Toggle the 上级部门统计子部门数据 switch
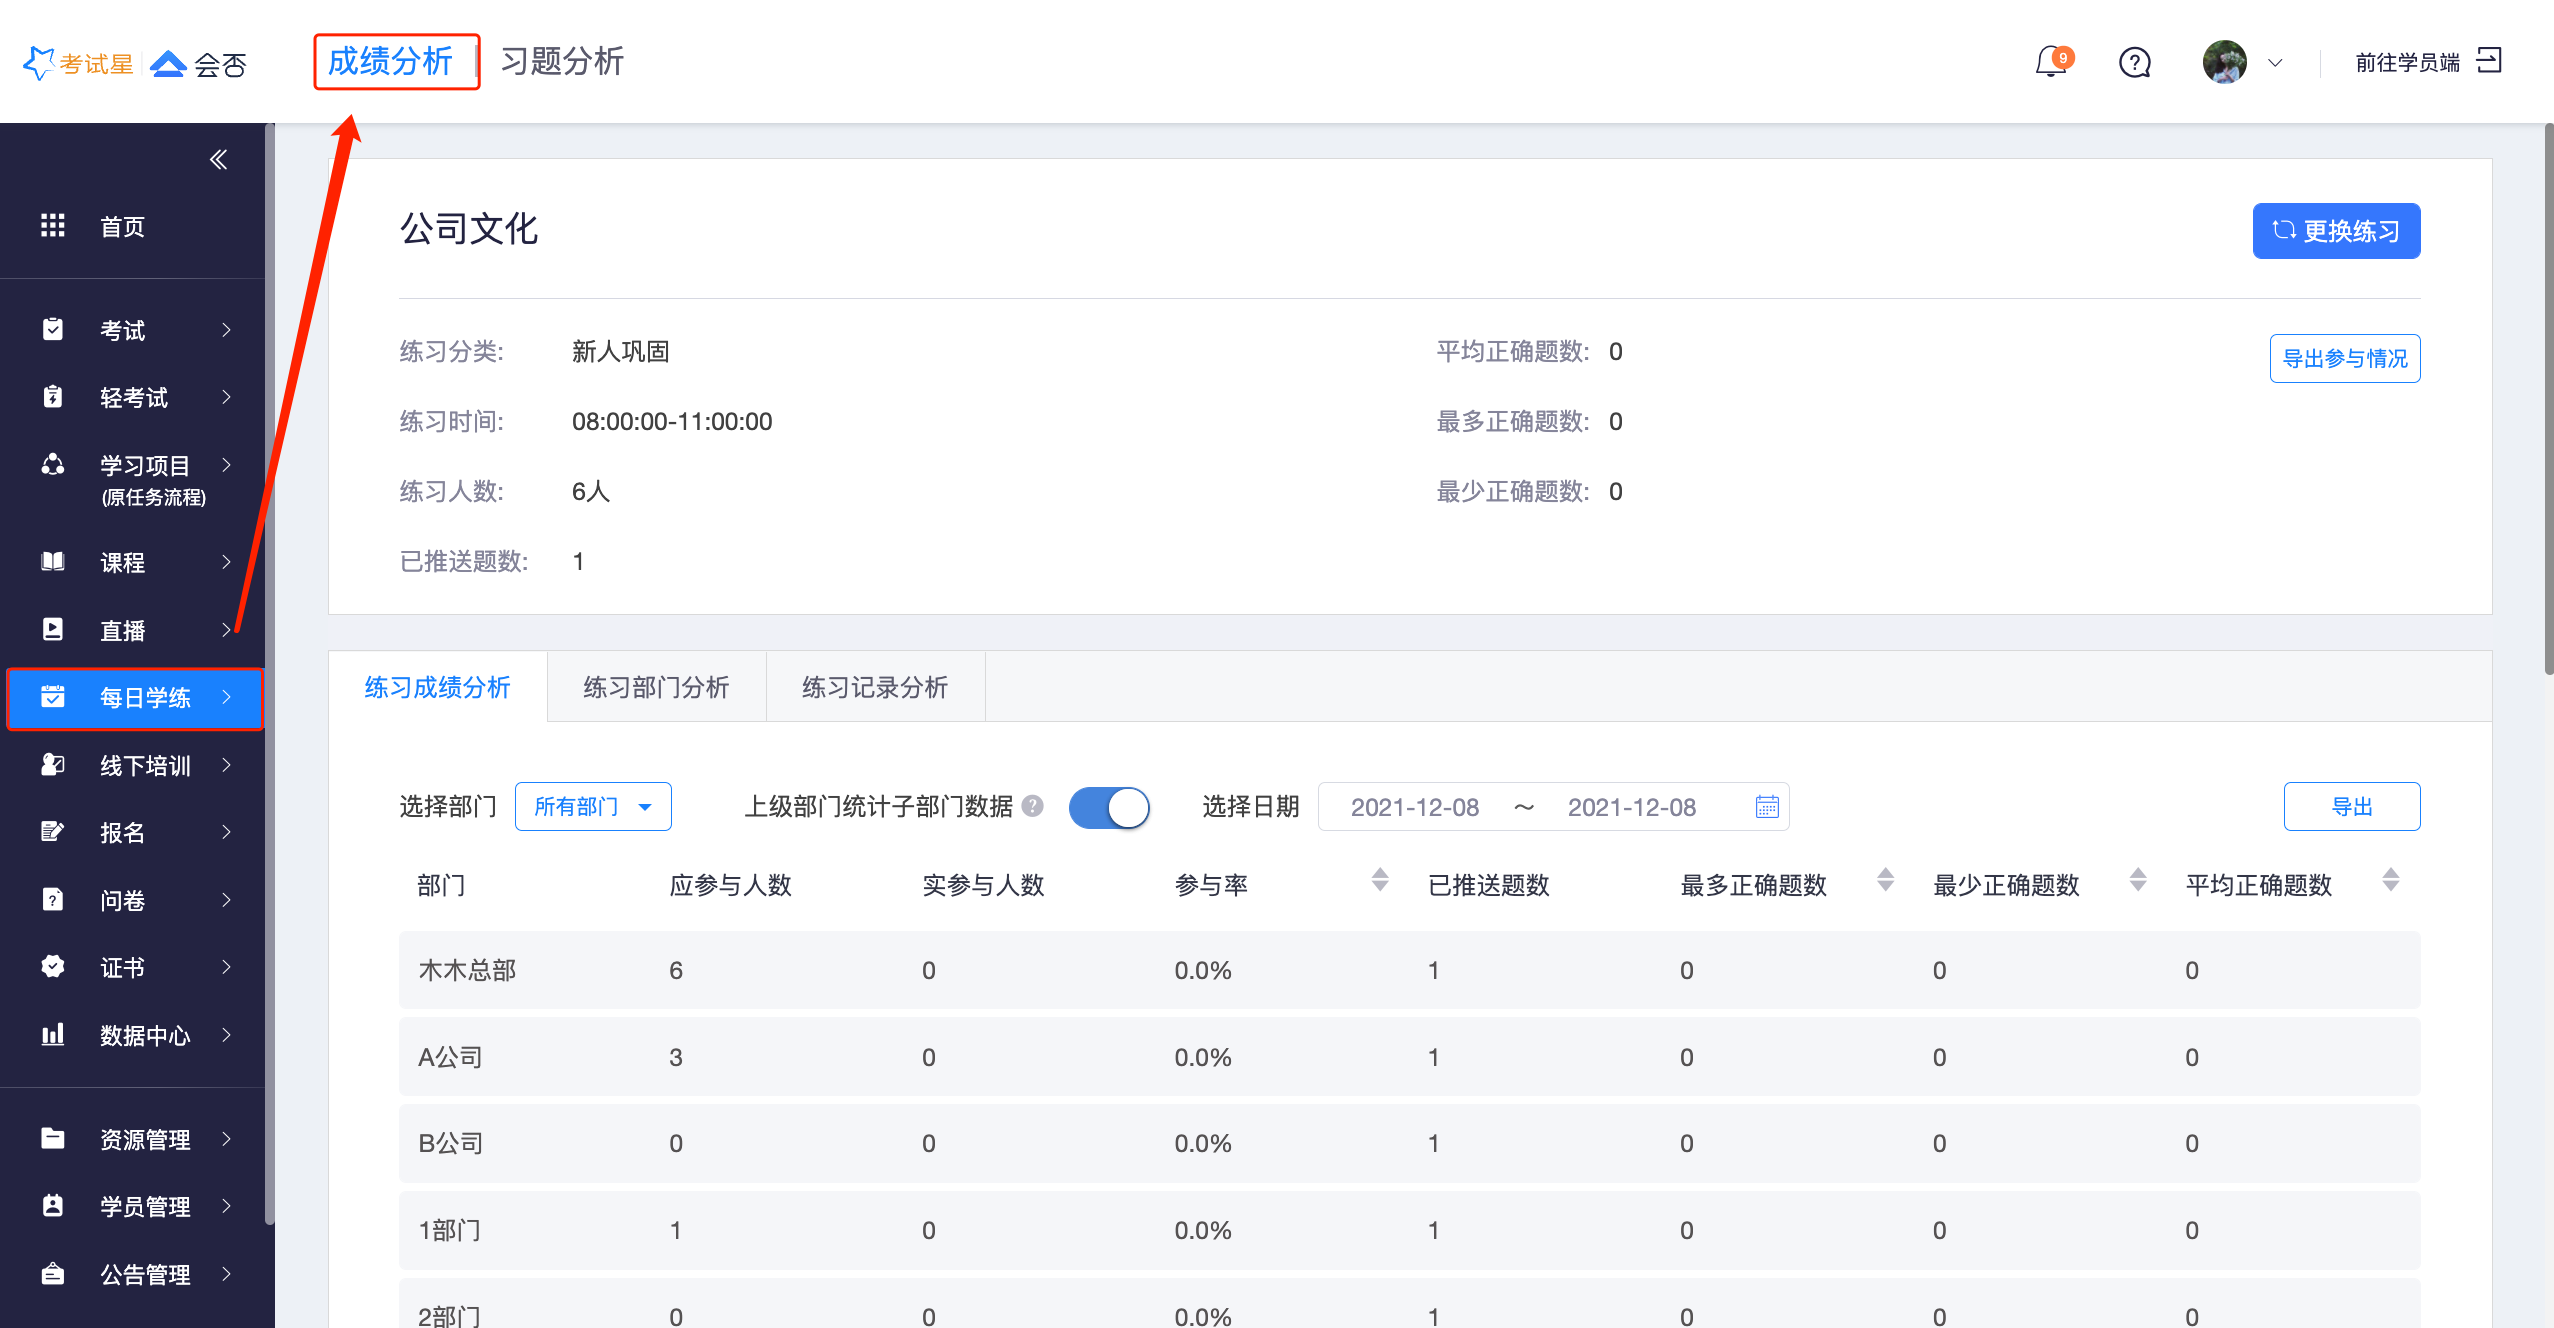The width and height of the screenshot is (2554, 1328). pyautogui.click(x=1109, y=807)
